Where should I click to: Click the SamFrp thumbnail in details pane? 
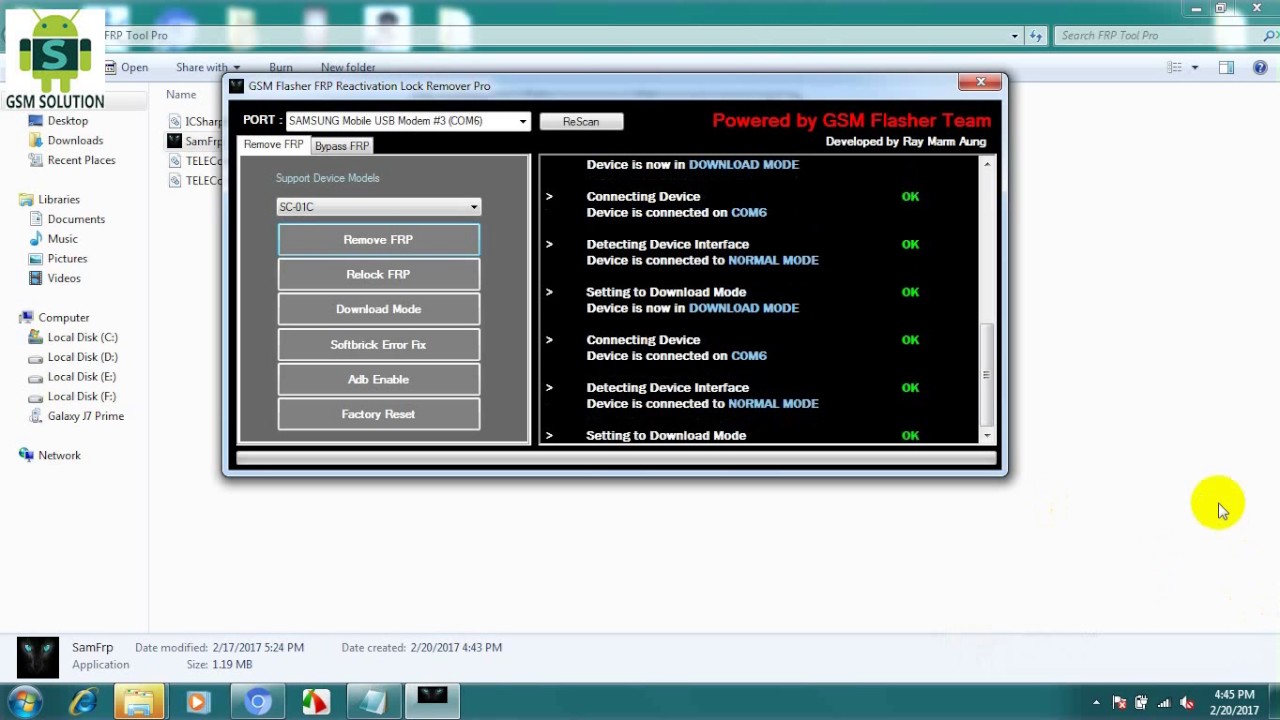click(x=38, y=657)
